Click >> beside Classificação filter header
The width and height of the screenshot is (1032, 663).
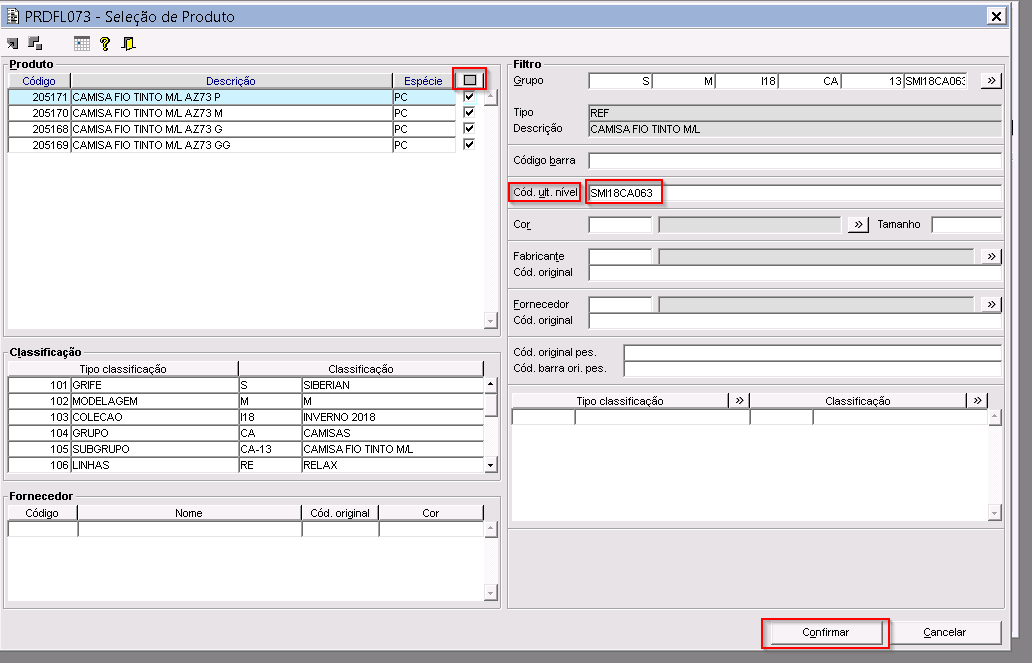[x=977, y=400]
